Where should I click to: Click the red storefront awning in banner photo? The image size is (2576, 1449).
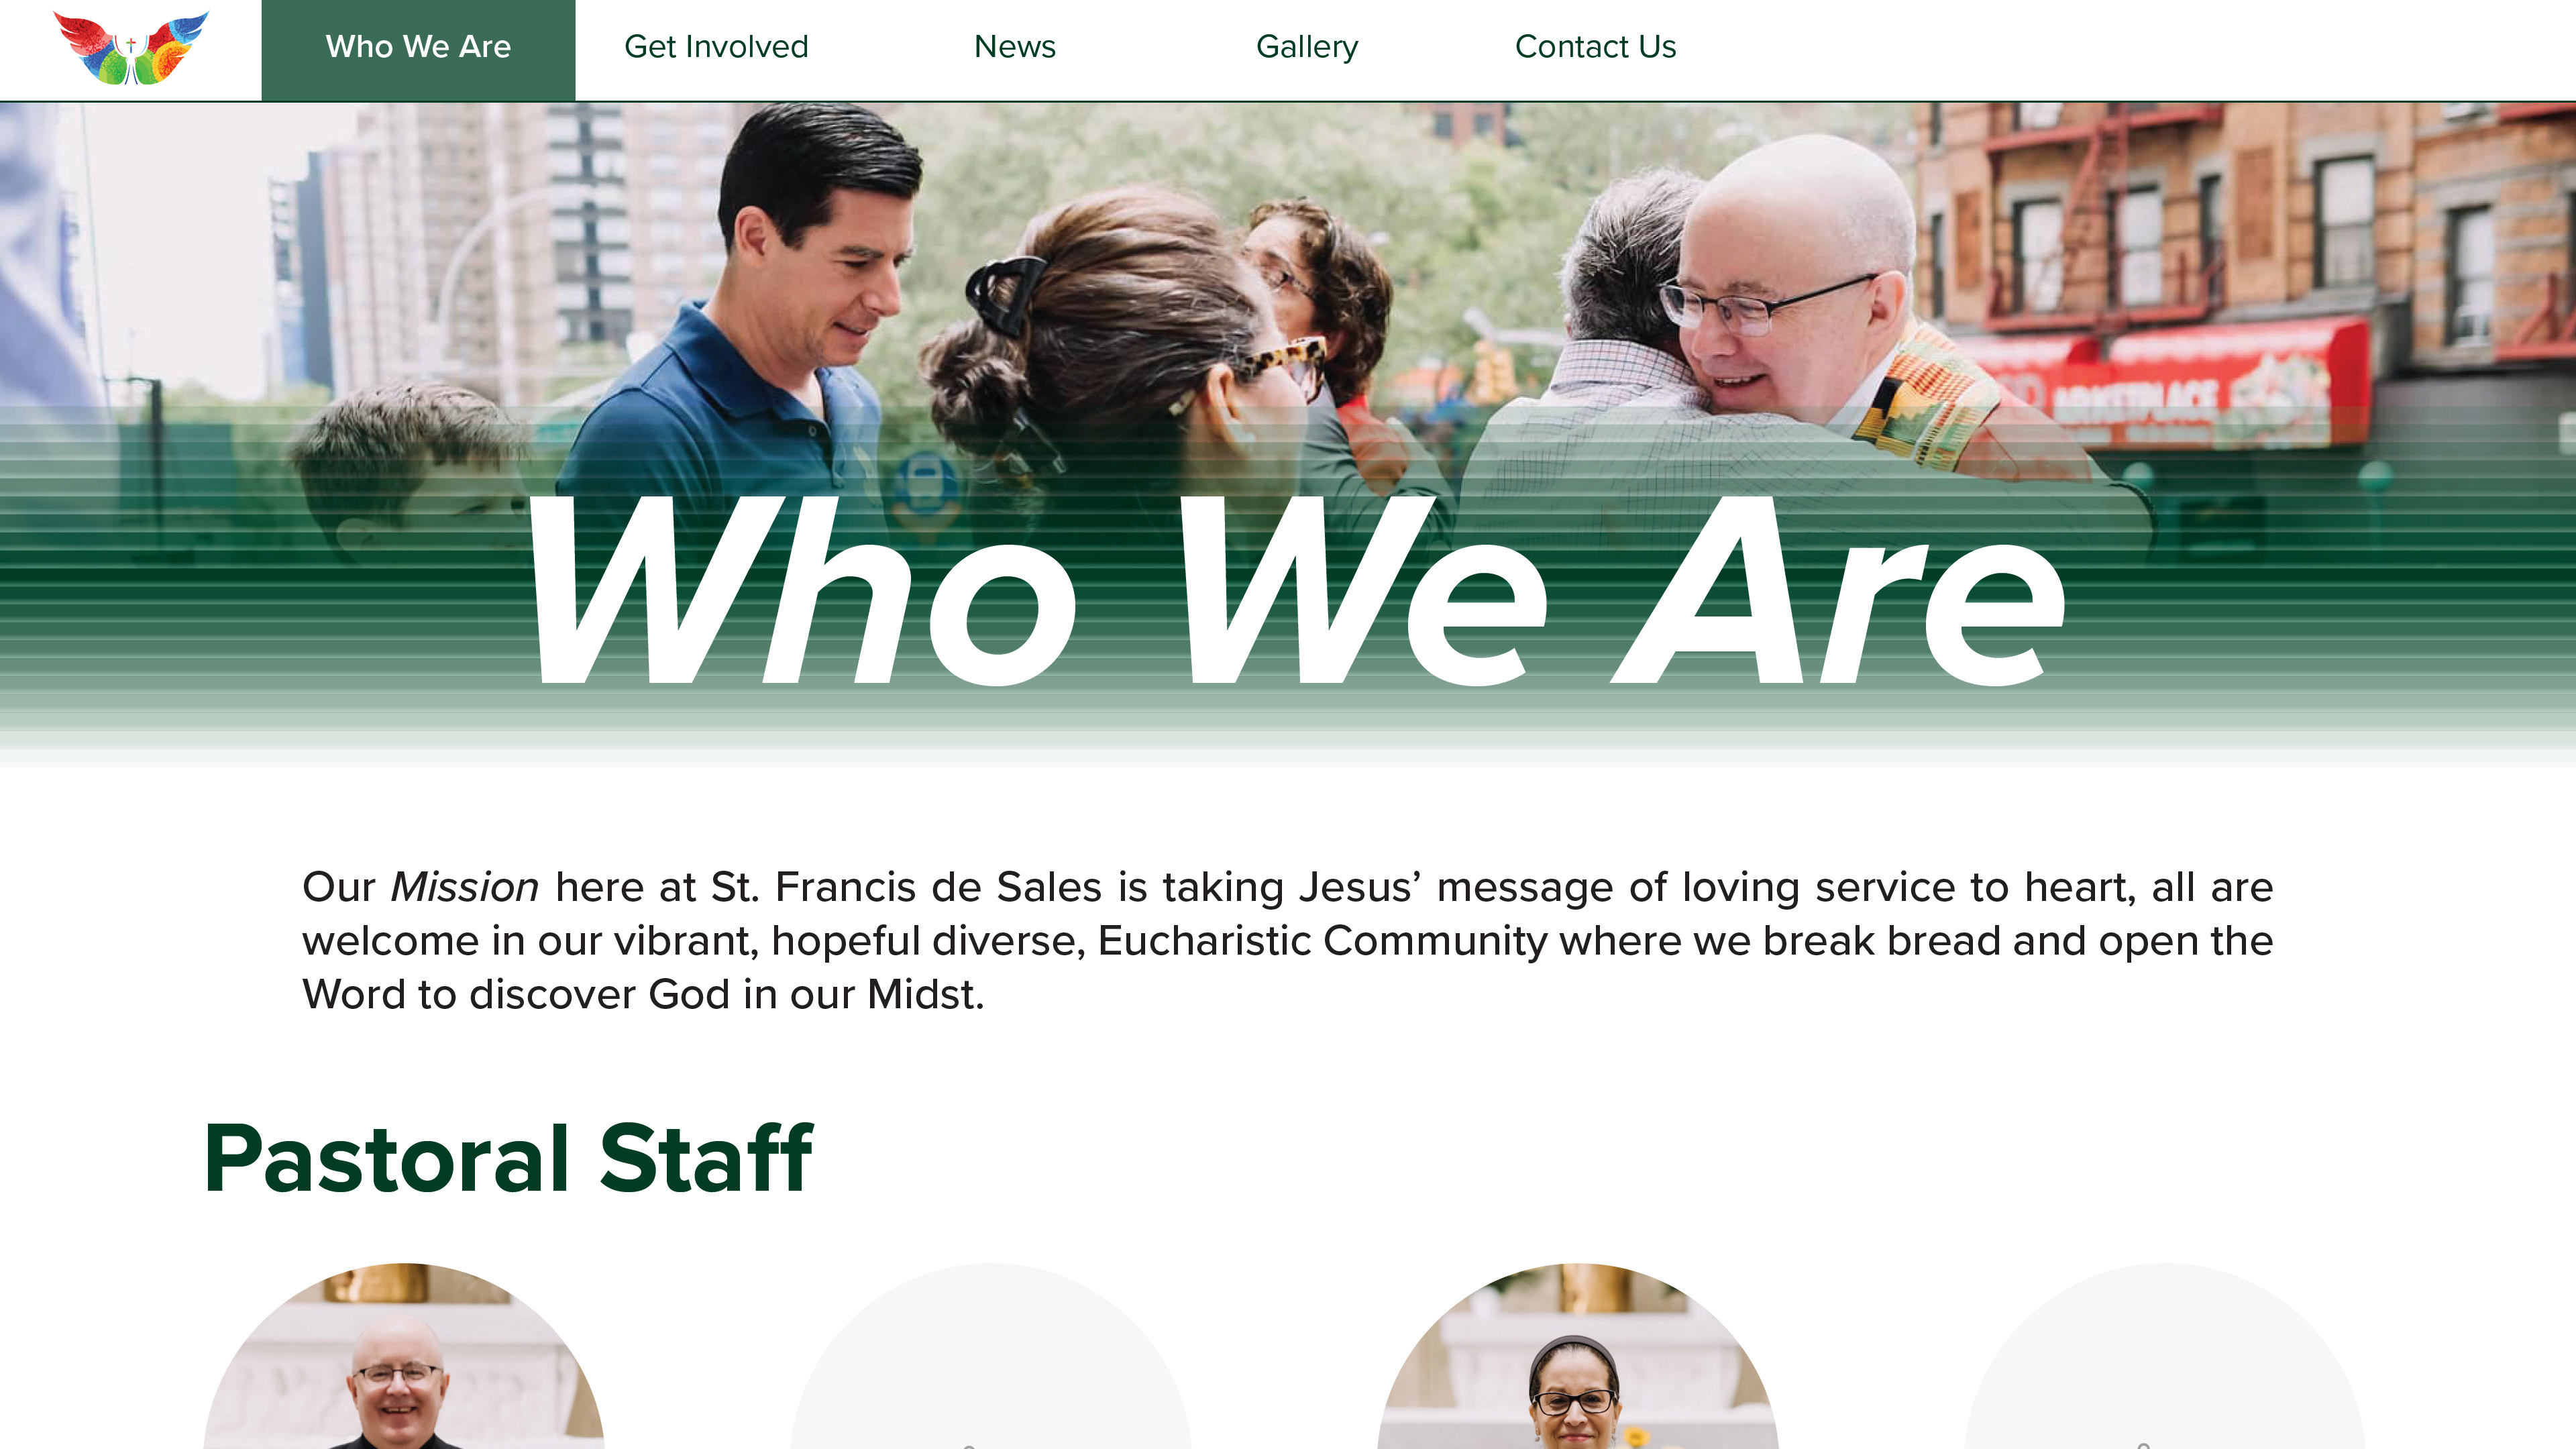[x=2170, y=385]
